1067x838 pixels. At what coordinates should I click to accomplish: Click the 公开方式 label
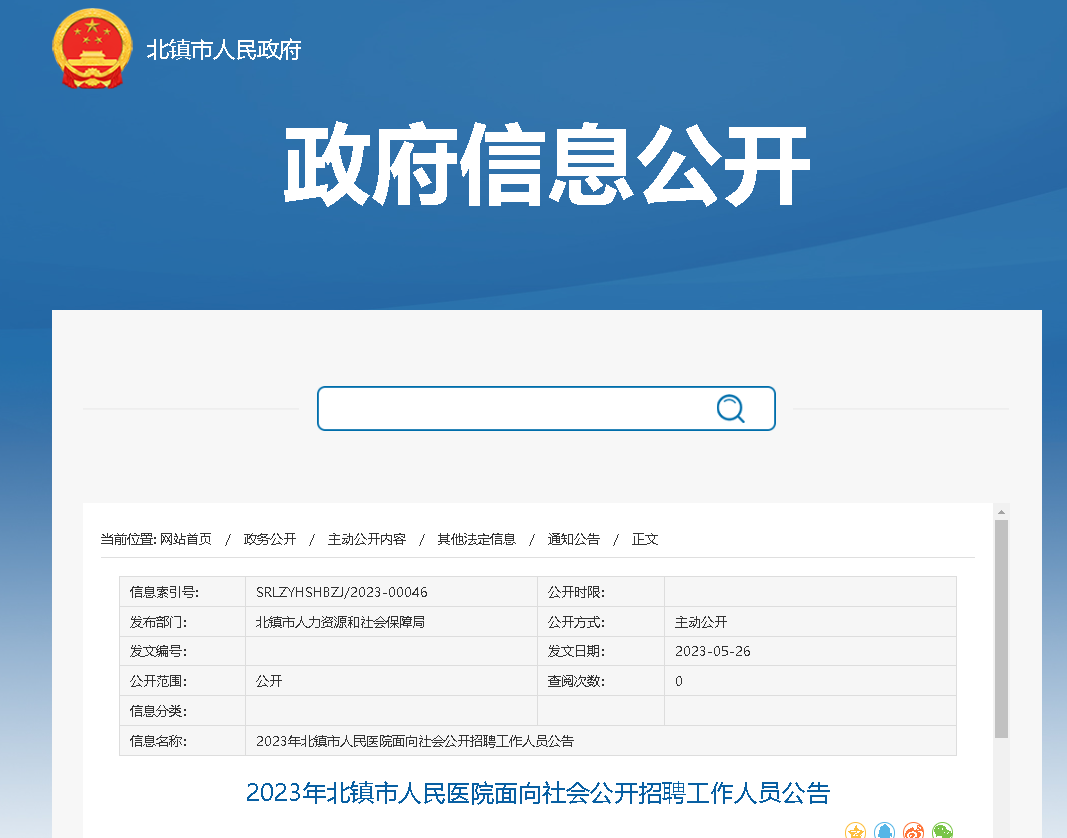[x=576, y=622]
